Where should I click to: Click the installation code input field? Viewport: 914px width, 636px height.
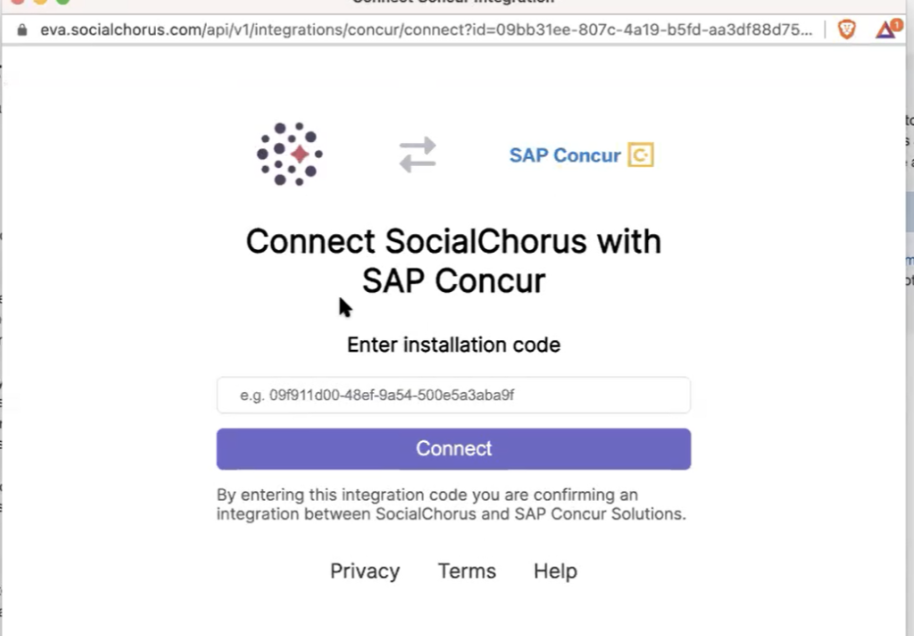[453, 395]
